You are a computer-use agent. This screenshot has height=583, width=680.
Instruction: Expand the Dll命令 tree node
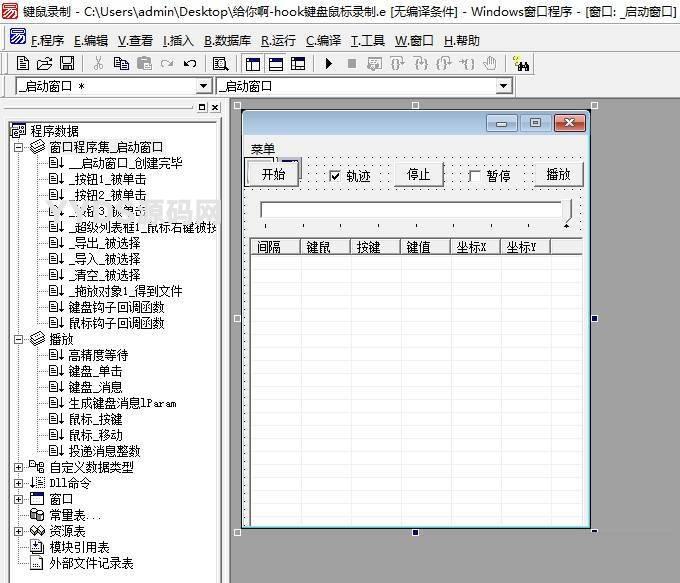[x=18, y=483]
